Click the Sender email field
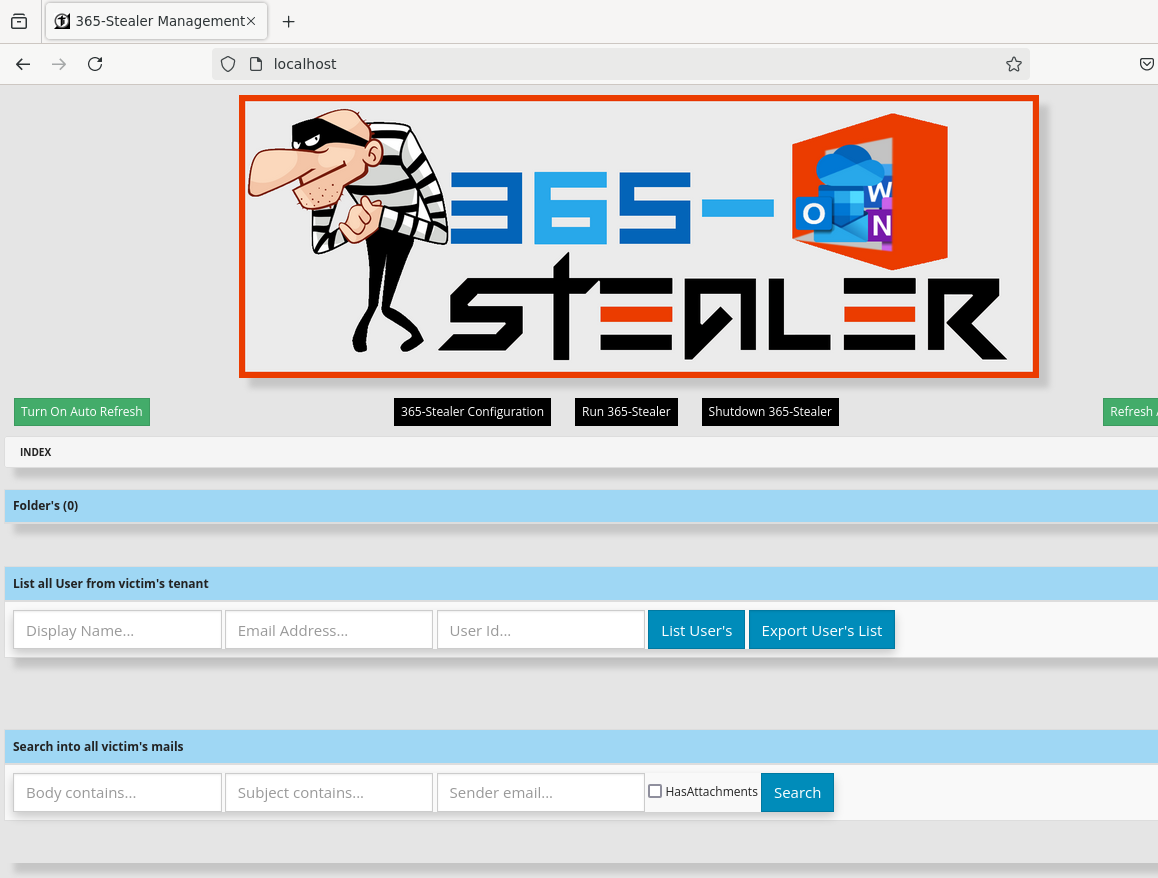 541,792
